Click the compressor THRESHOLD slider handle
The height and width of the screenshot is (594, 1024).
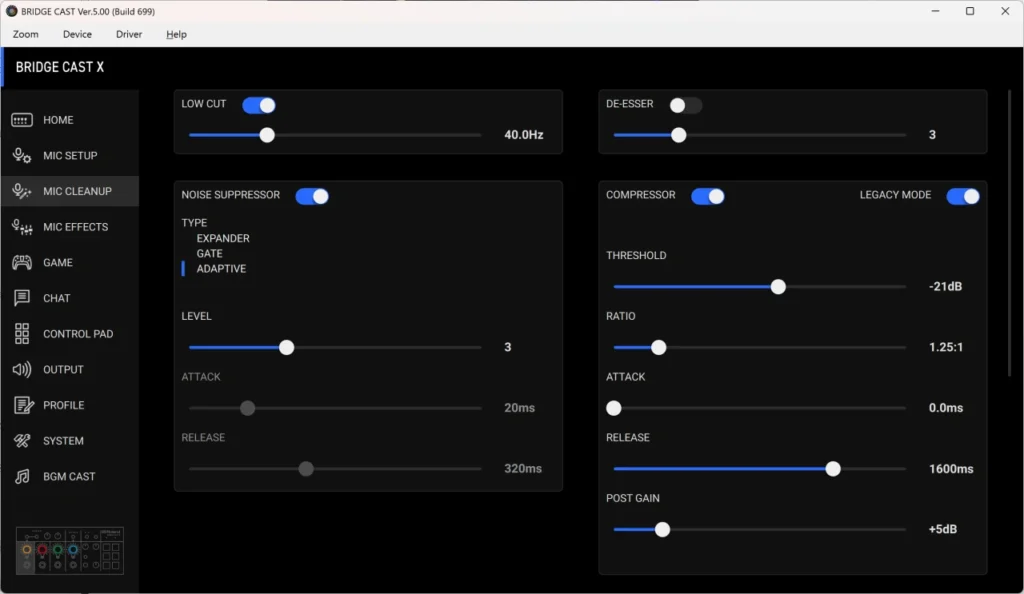point(778,287)
